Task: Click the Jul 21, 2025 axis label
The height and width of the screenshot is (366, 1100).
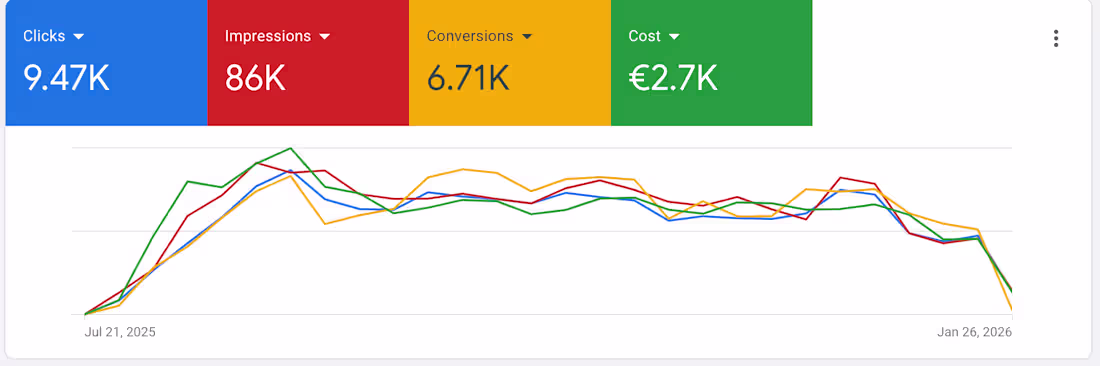Action: click(120, 332)
